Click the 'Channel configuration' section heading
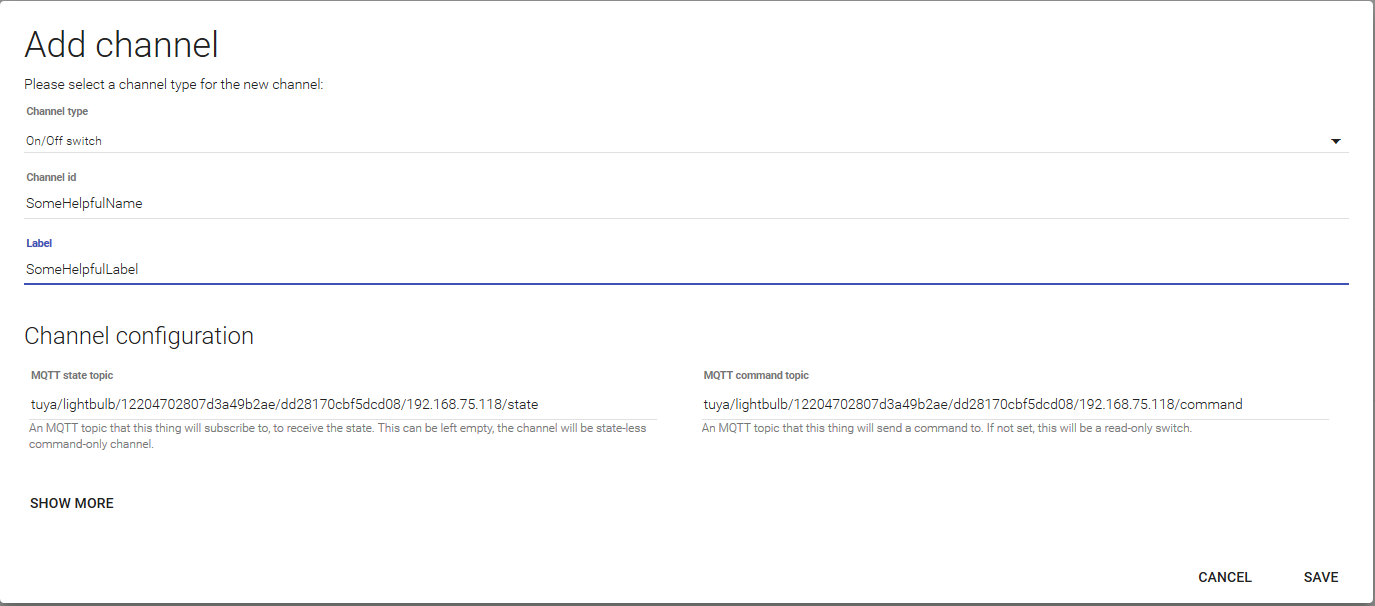The width and height of the screenshot is (1375, 606). click(x=139, y=336)
